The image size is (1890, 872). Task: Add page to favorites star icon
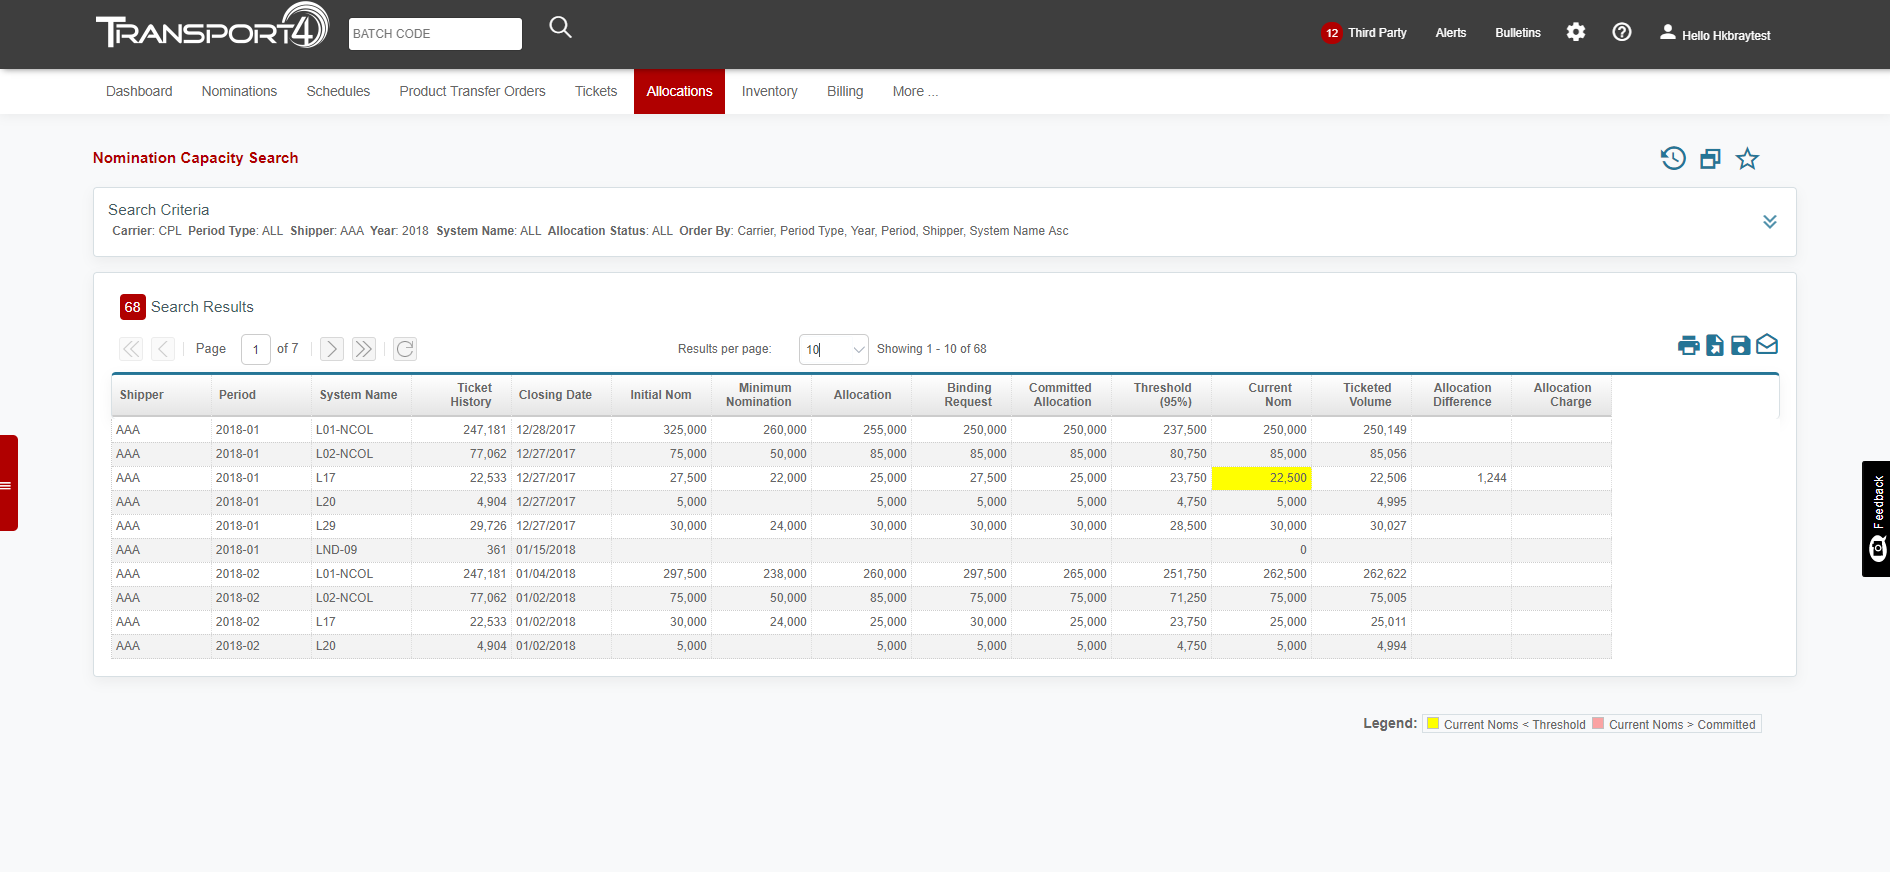point(1746,159)
